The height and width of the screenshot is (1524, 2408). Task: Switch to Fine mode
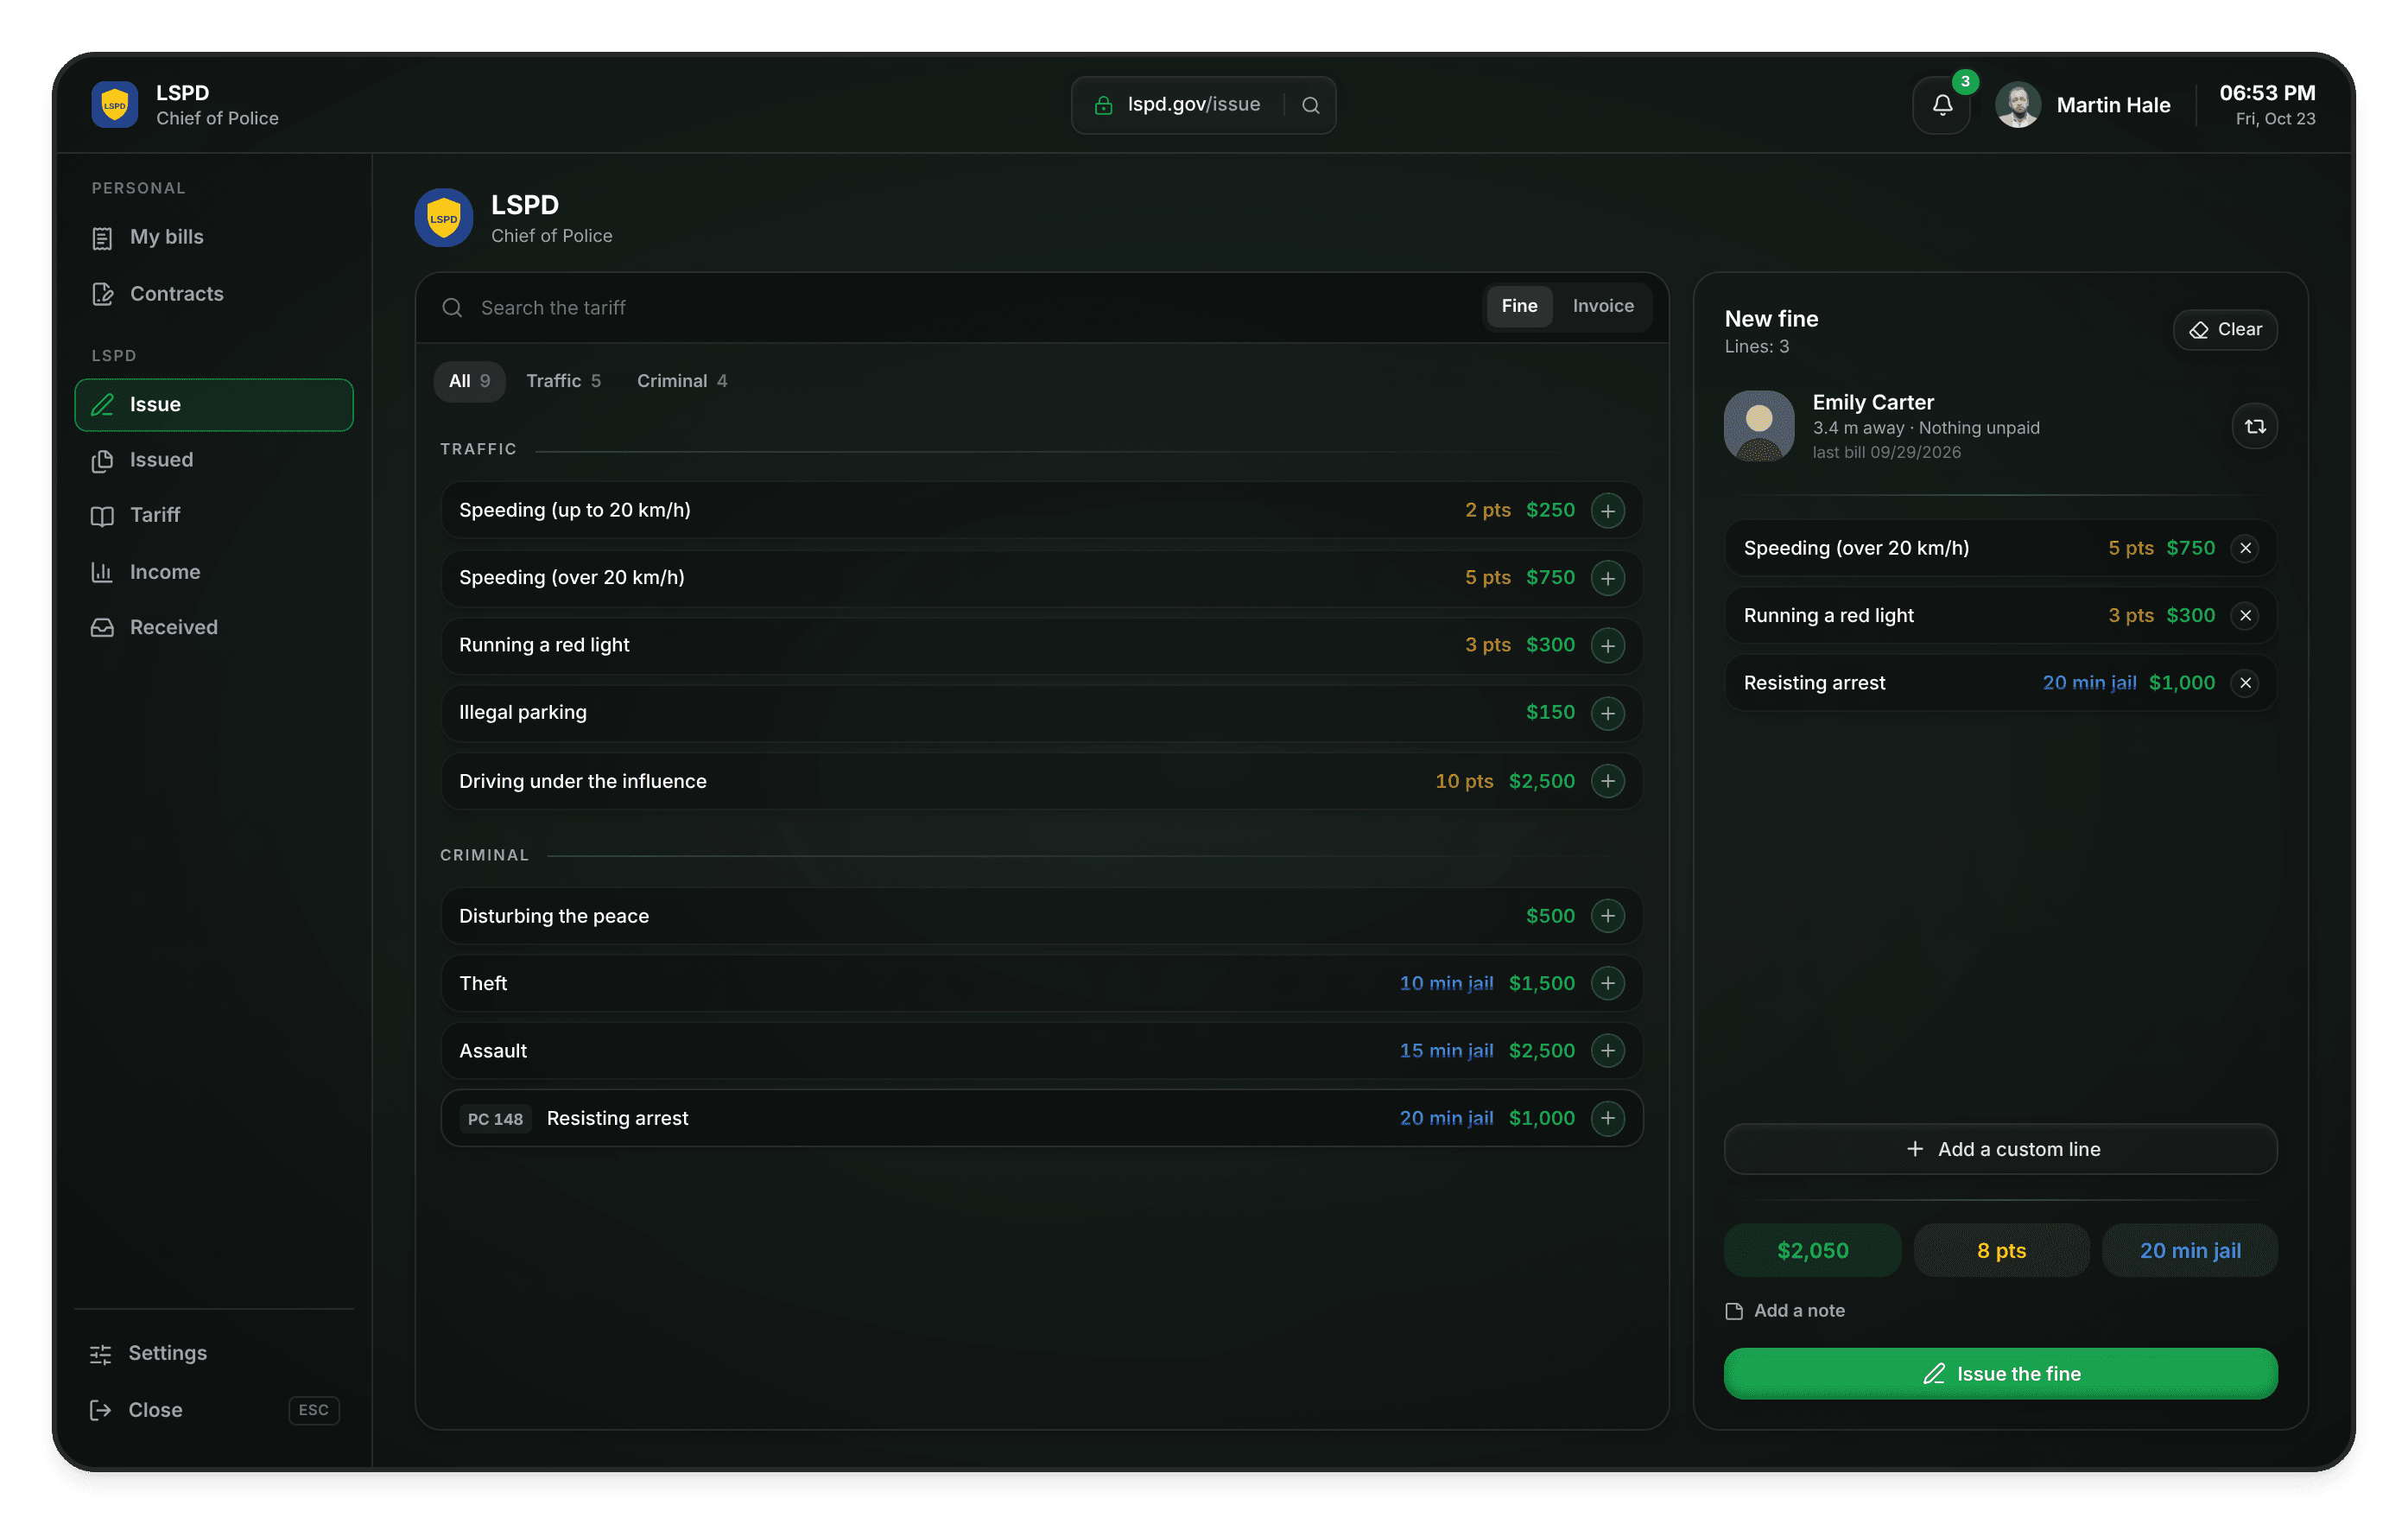pyautogui.click(x=1518, y=306)
